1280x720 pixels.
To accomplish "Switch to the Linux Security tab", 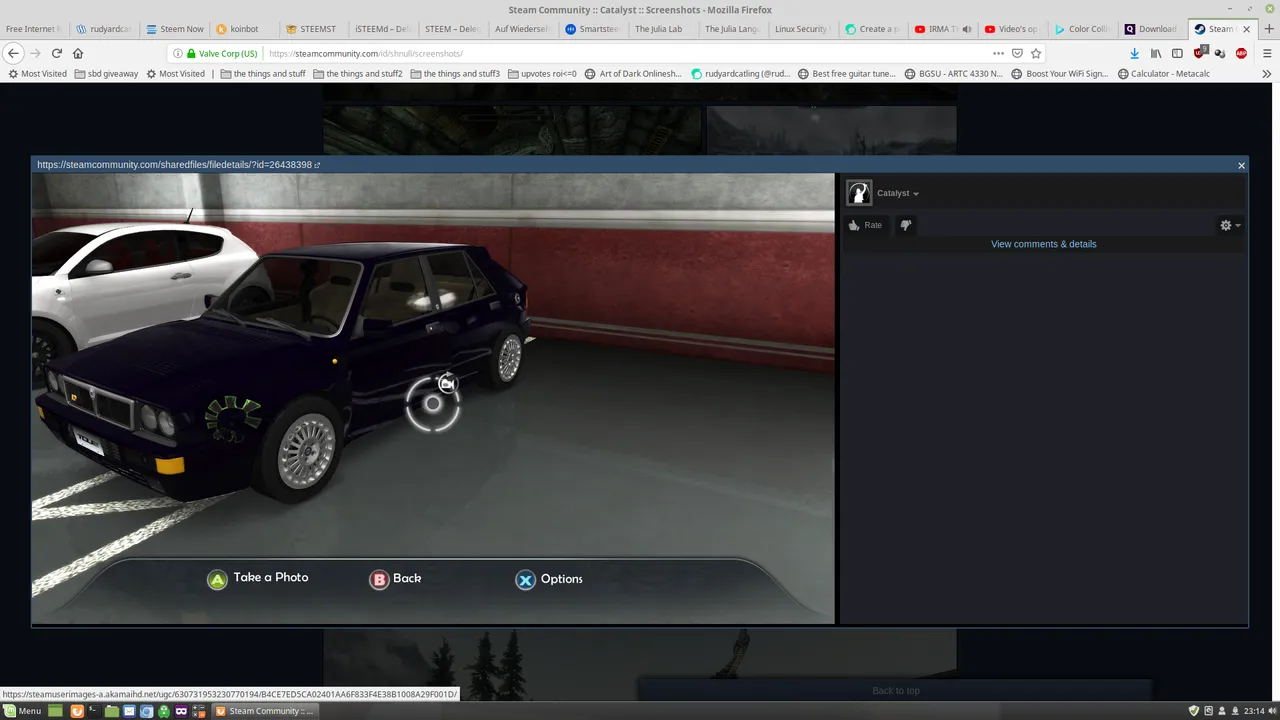I will click(801, 29).
